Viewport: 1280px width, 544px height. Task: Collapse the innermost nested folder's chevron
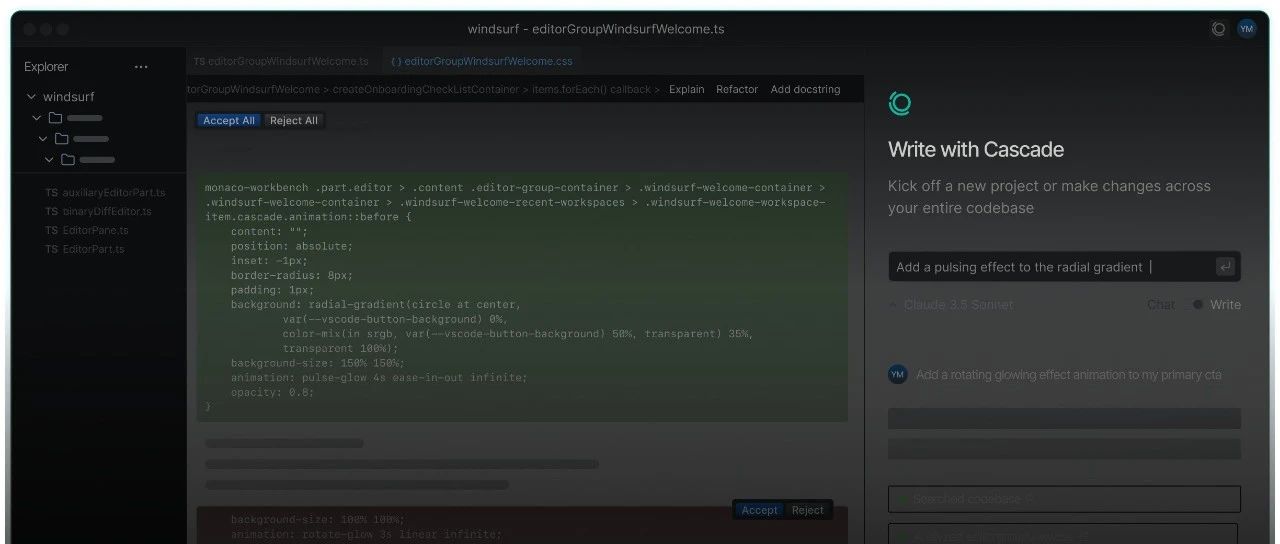[49, 159]
